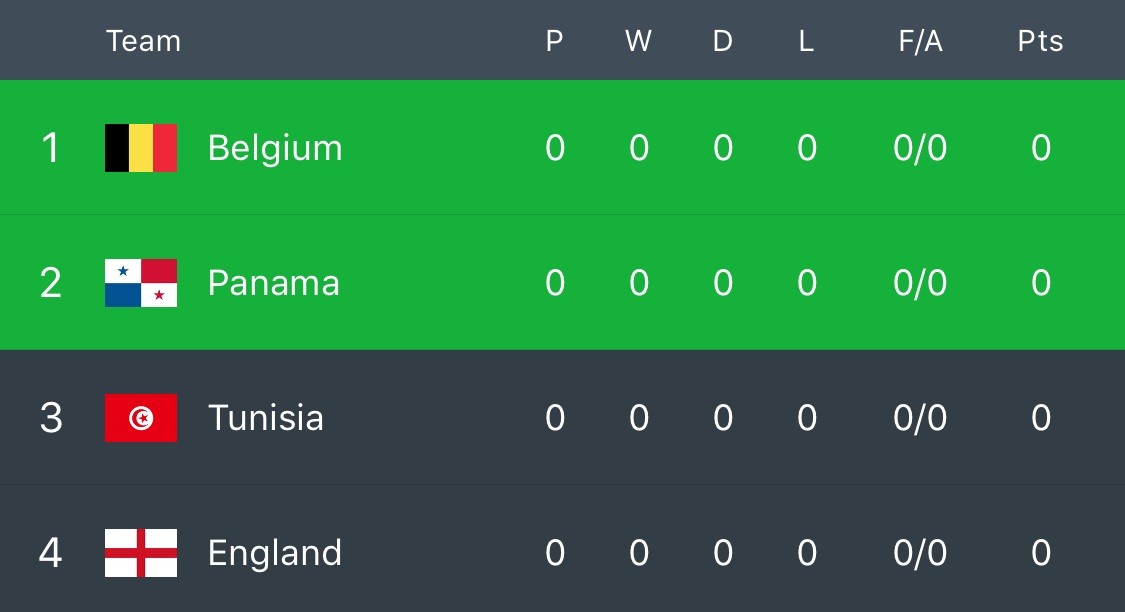1125x612 pixels.
Task: Click Tunisia's points value
Action: [x=1040, y=418]
